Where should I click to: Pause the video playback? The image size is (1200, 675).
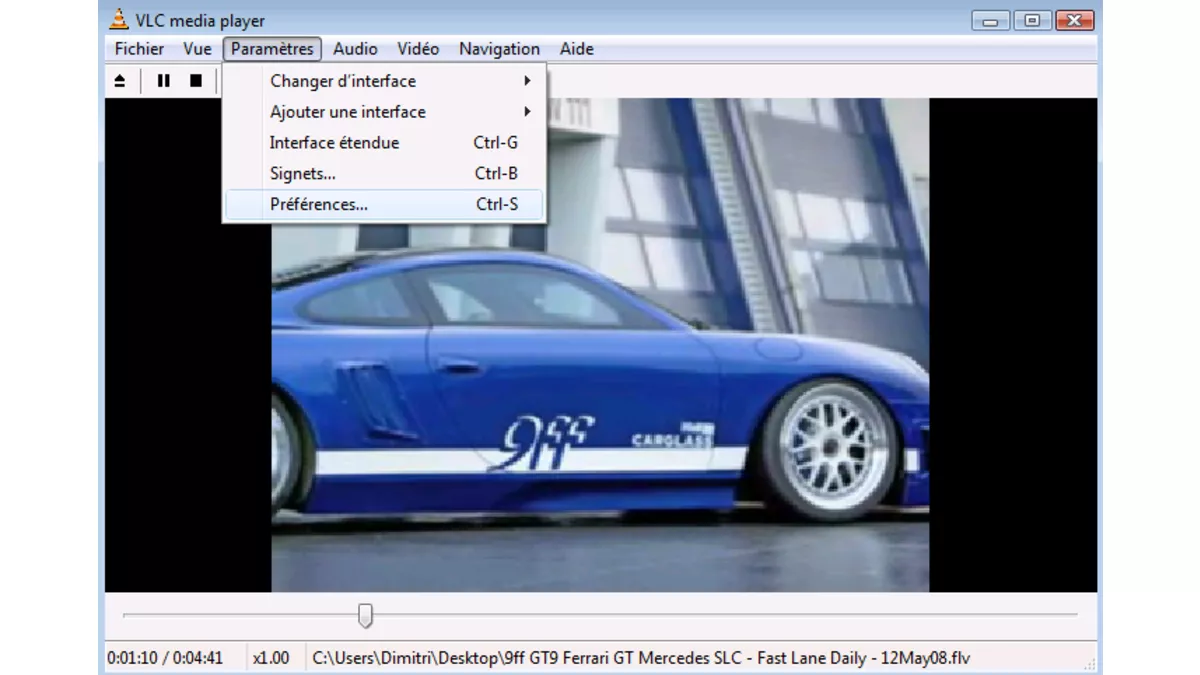(x=164, y=81)
